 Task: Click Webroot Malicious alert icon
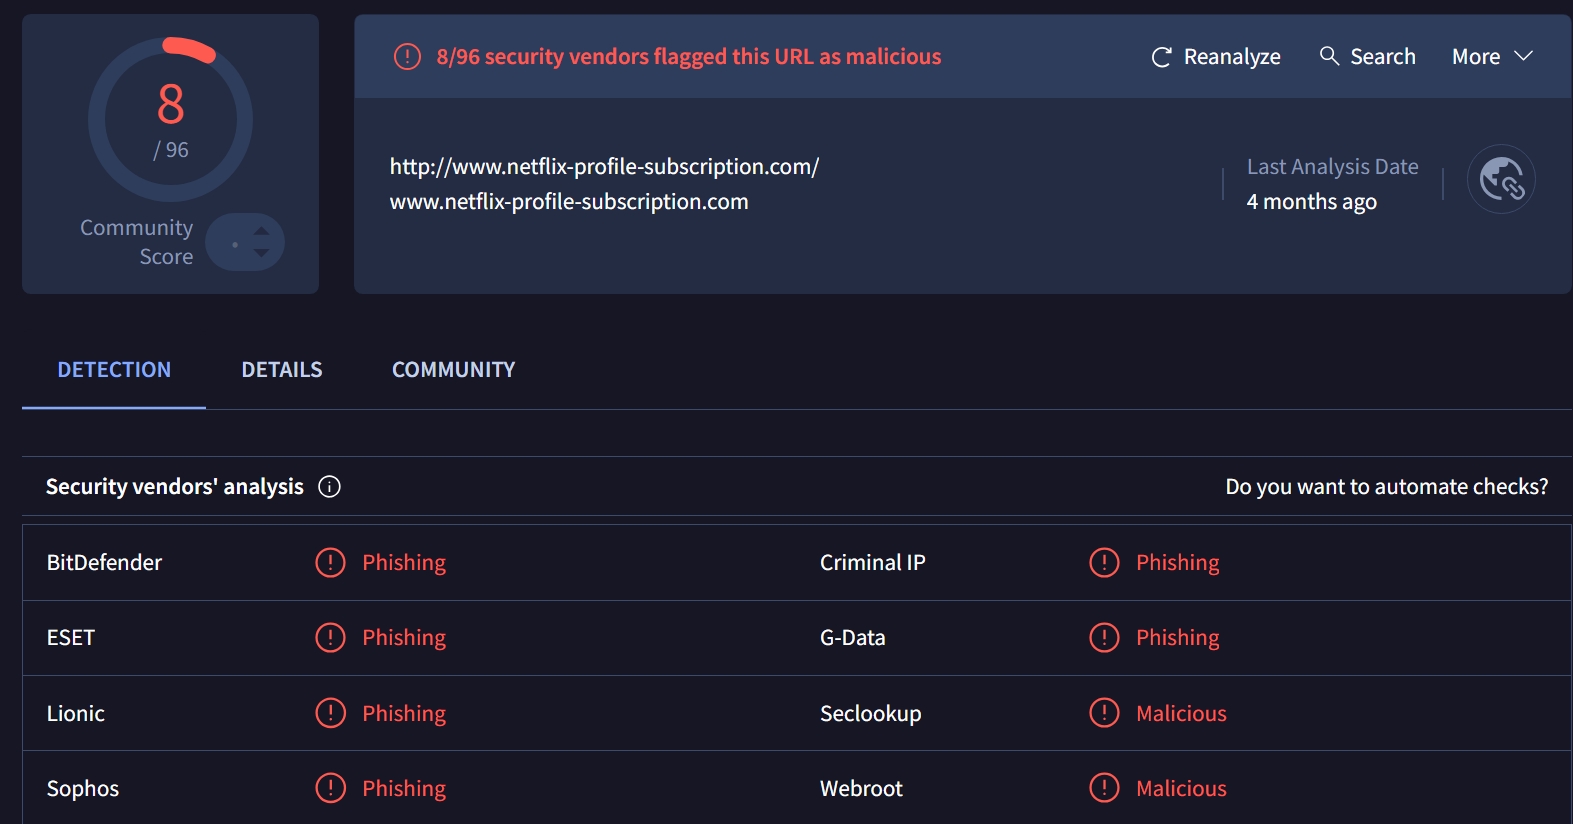coord(1104,788)
